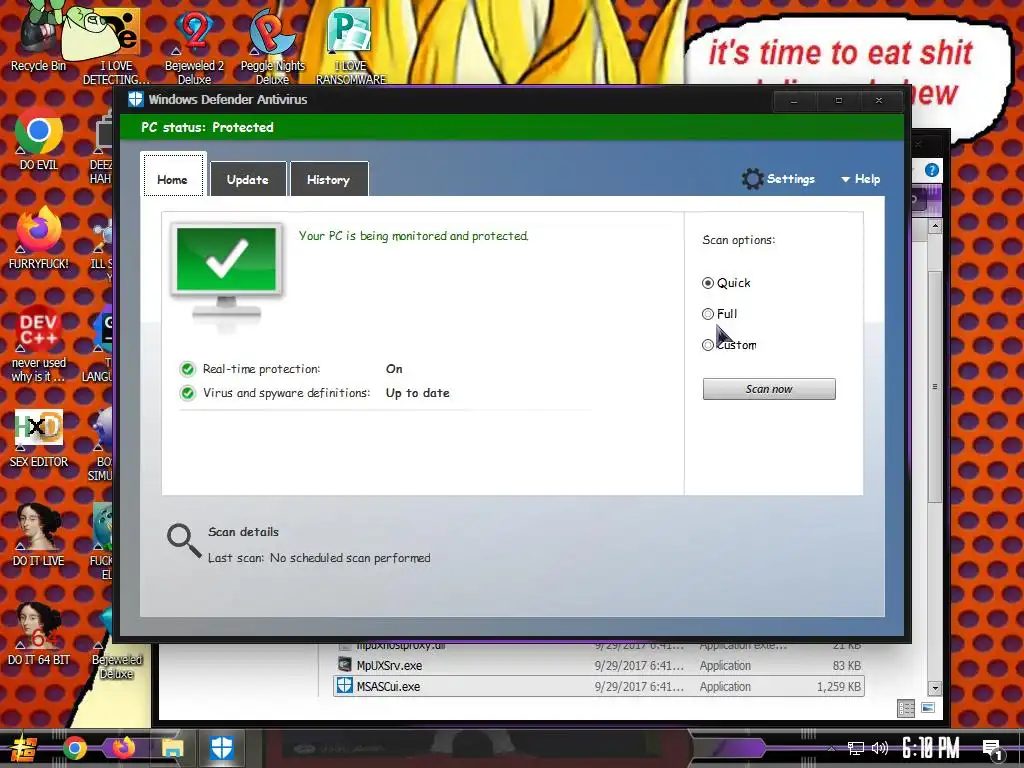Click the Explorer vertical scrollbar thumb
Viewport: 1024px width, 768px height.
[935, 385]
